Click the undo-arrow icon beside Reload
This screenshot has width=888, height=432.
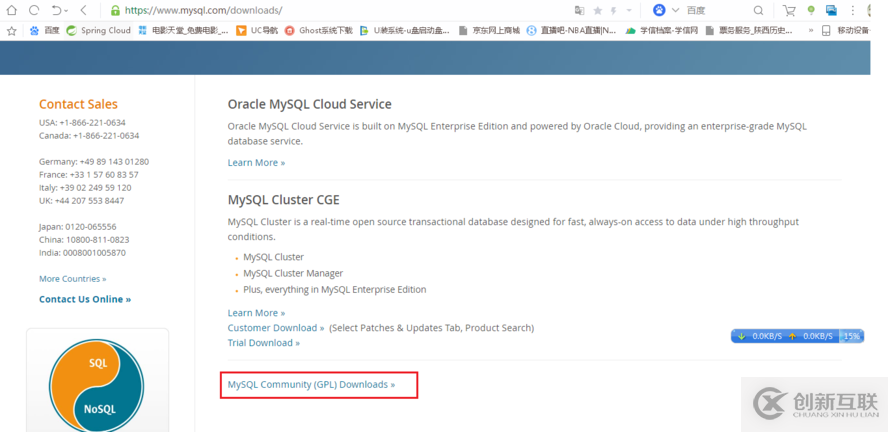56,10
